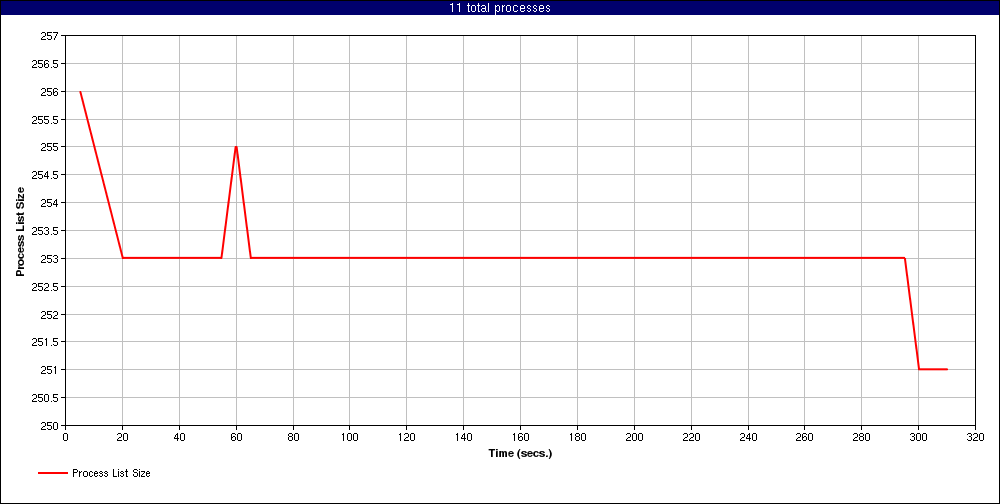The height and width of the screenshot is (504, 1000).
Task: Click the vertical 'Process List Size' axis title
Action: tap(20, 230)
